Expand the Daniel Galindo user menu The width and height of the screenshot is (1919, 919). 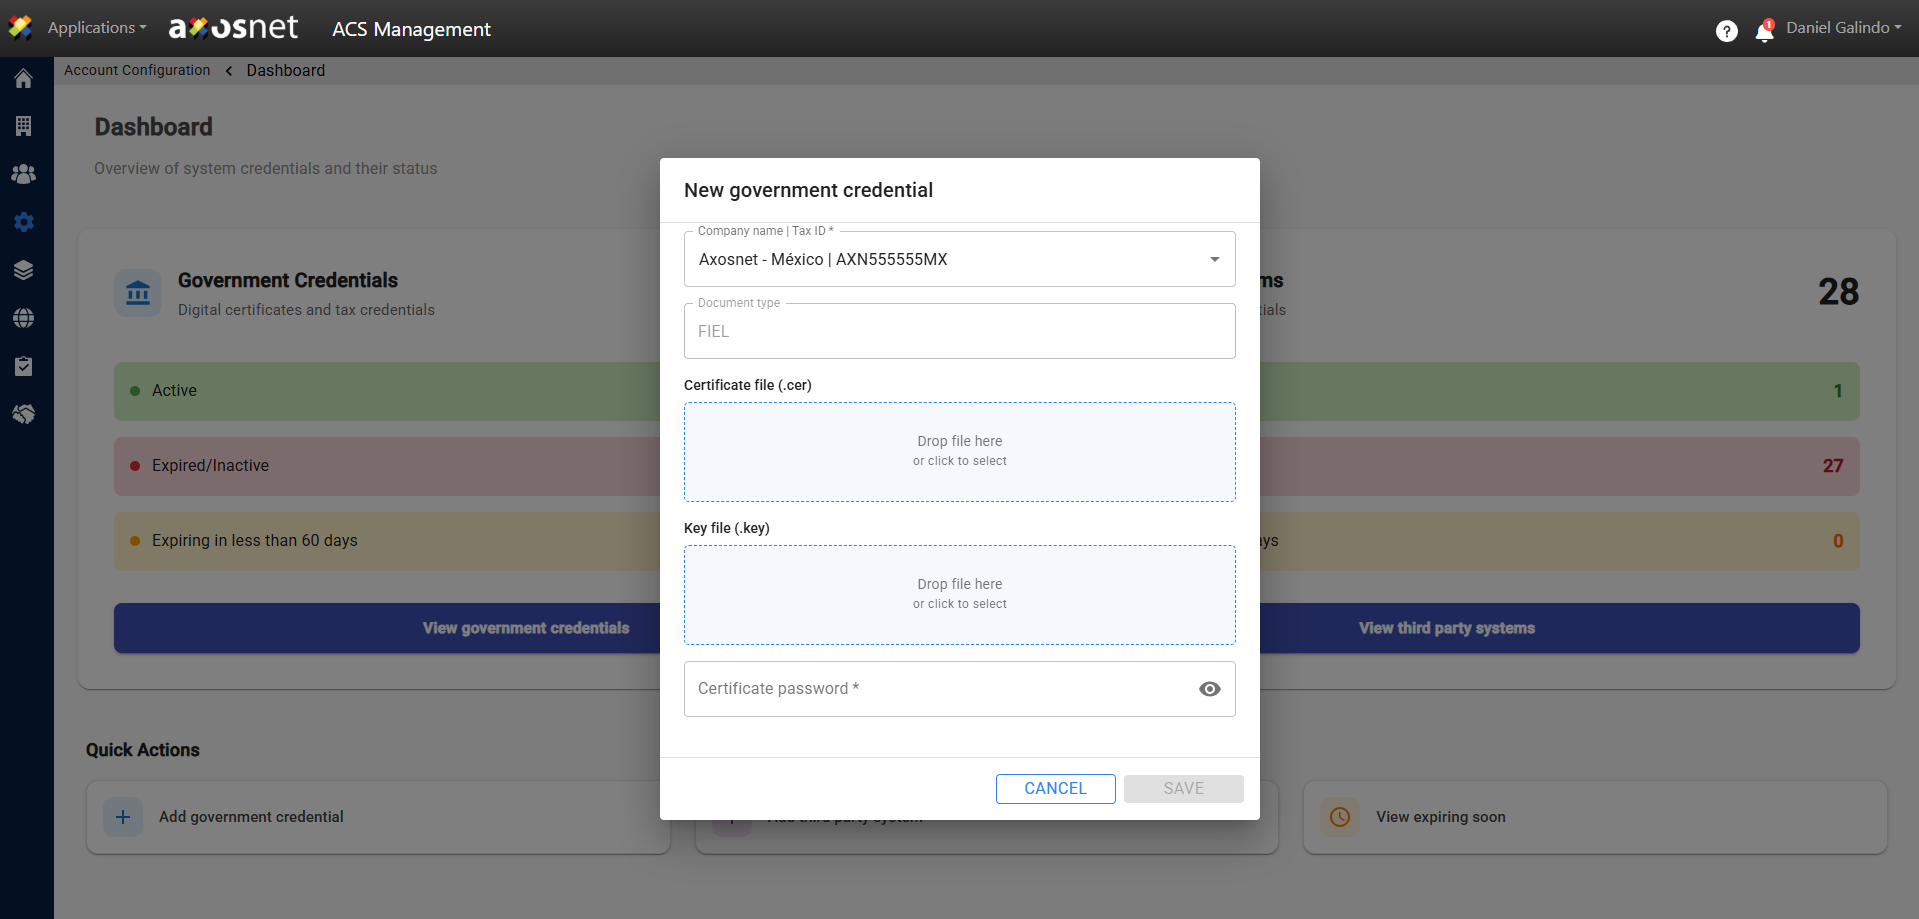[1843, 28]
